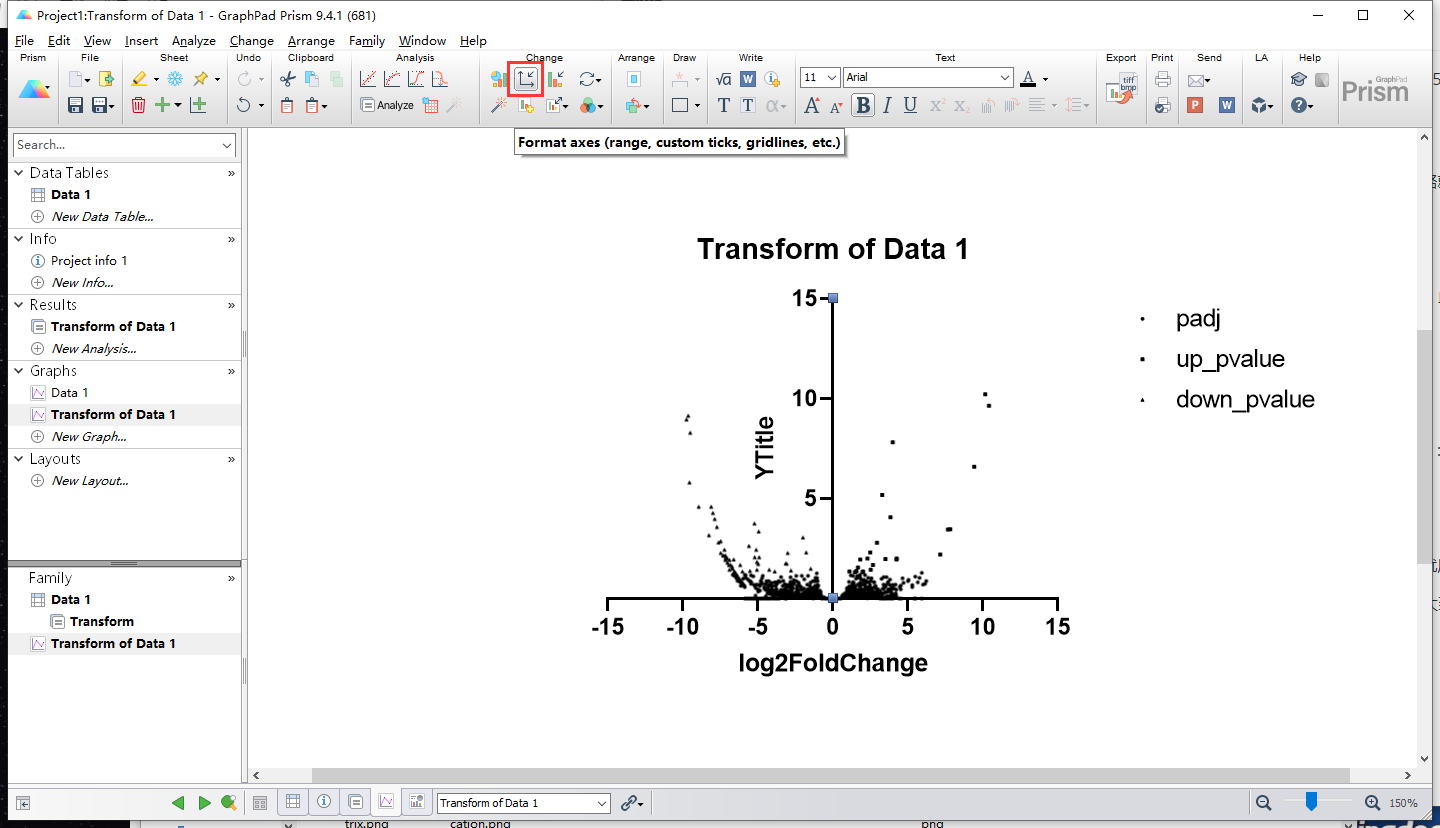Click New Data Table link in navigator
Screen dimensions: 1440x828
coord(102,216)
